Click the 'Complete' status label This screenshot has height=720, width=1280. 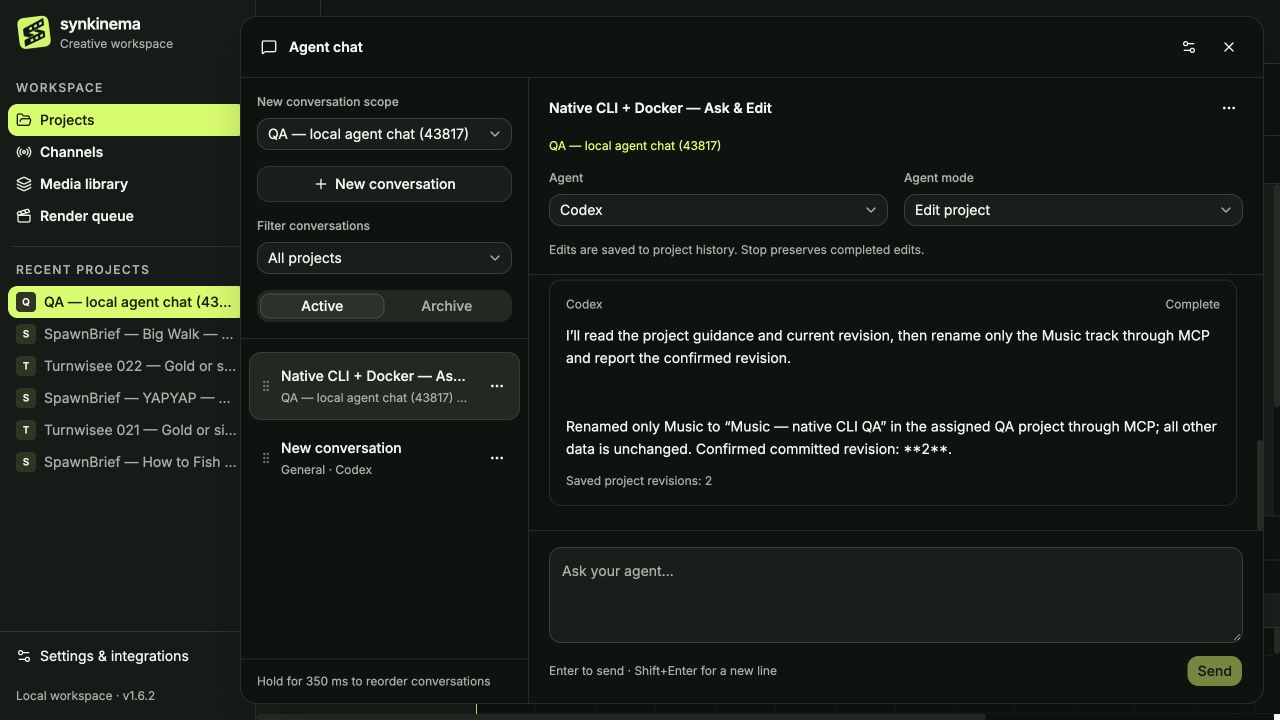1192,304
